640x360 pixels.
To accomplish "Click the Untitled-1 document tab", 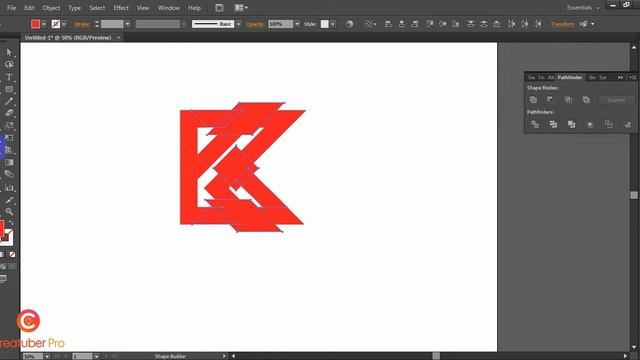I will [68, 38].
